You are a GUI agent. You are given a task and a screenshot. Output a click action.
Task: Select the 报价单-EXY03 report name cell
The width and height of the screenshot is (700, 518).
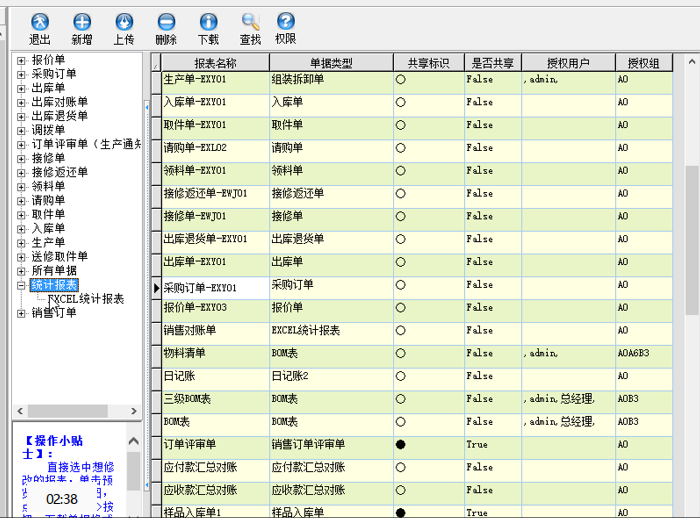[215, 311]
